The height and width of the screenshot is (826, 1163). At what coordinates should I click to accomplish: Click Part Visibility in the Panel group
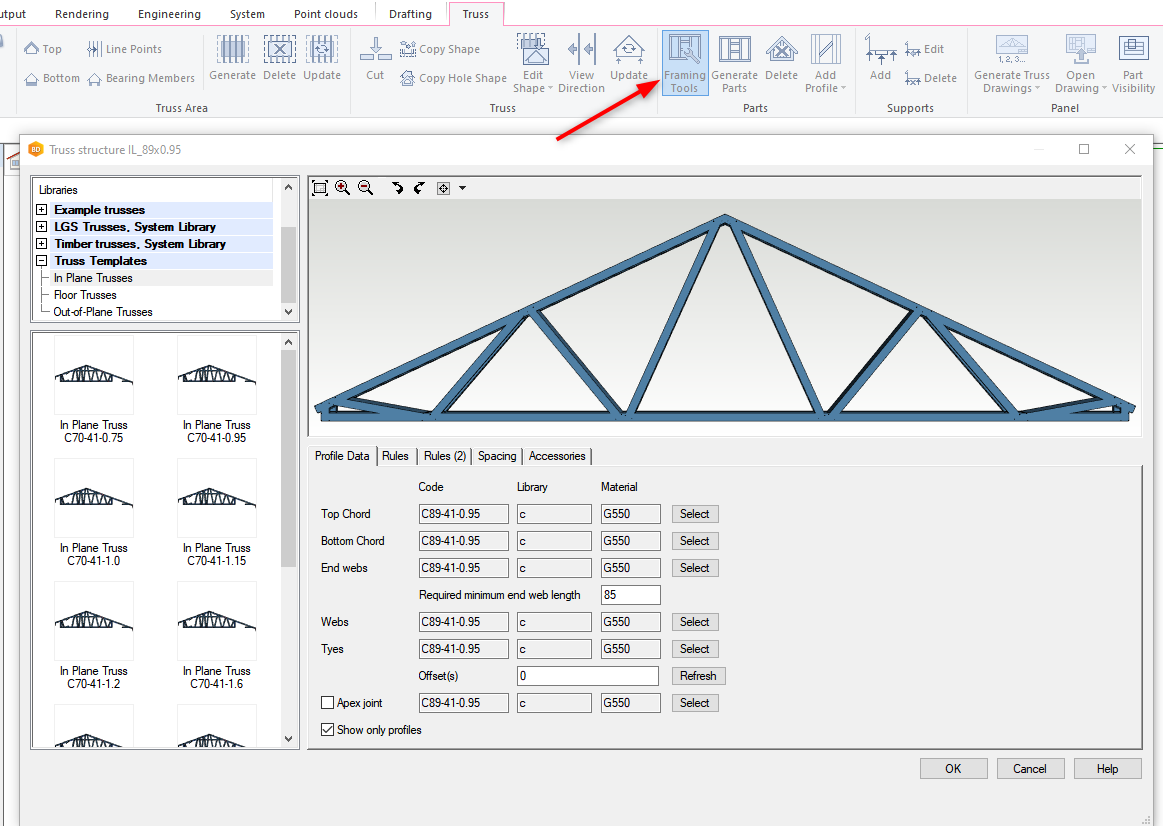1133,62
